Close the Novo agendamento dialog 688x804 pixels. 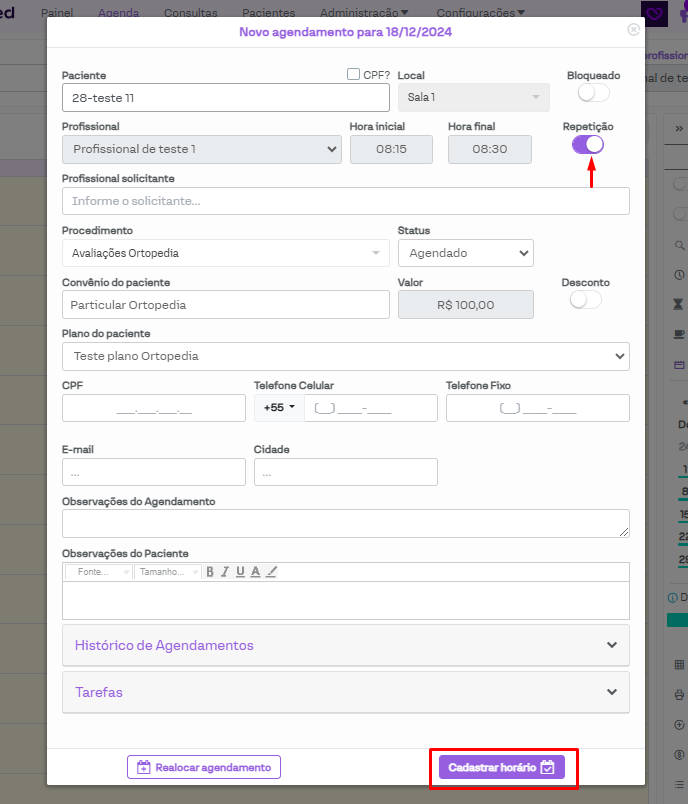tap(633, 30)
